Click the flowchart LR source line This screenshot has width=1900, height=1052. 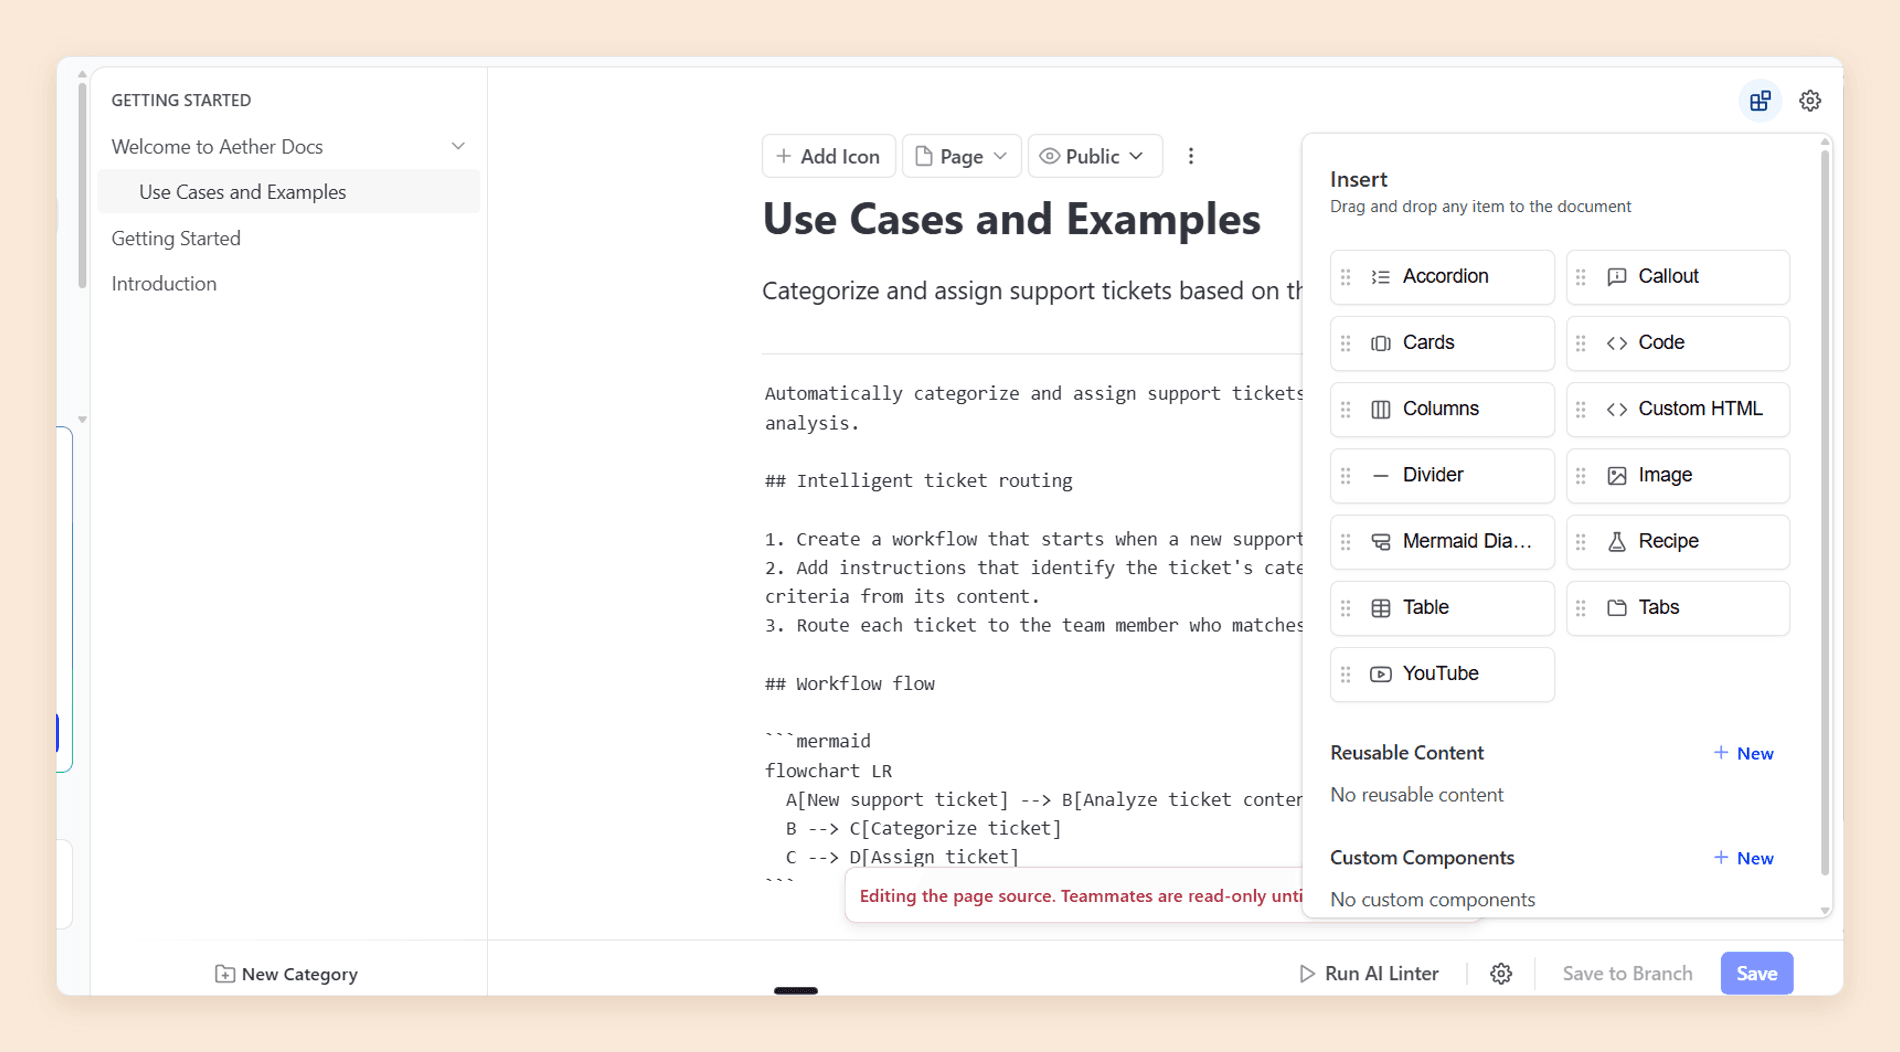coord(828,771)
